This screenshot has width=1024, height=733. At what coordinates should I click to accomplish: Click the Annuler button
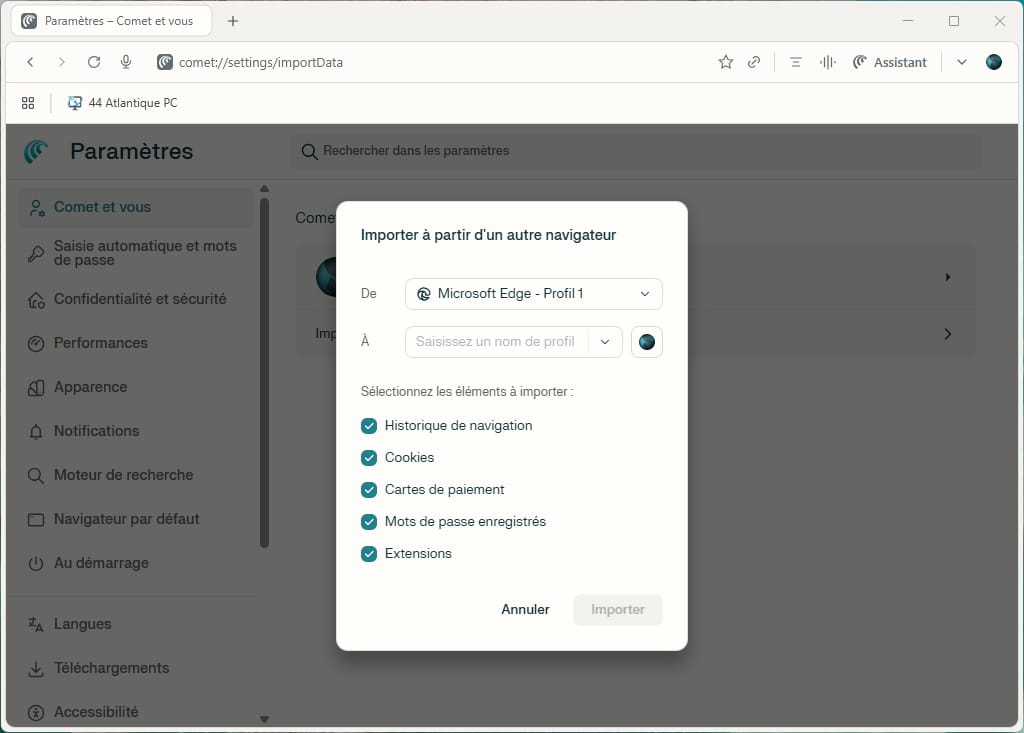coord(525,610)
